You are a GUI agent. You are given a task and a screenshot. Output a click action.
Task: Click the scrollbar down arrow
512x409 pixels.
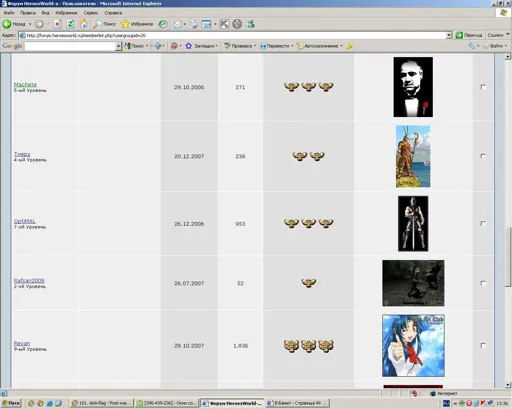tap(508, 385)
